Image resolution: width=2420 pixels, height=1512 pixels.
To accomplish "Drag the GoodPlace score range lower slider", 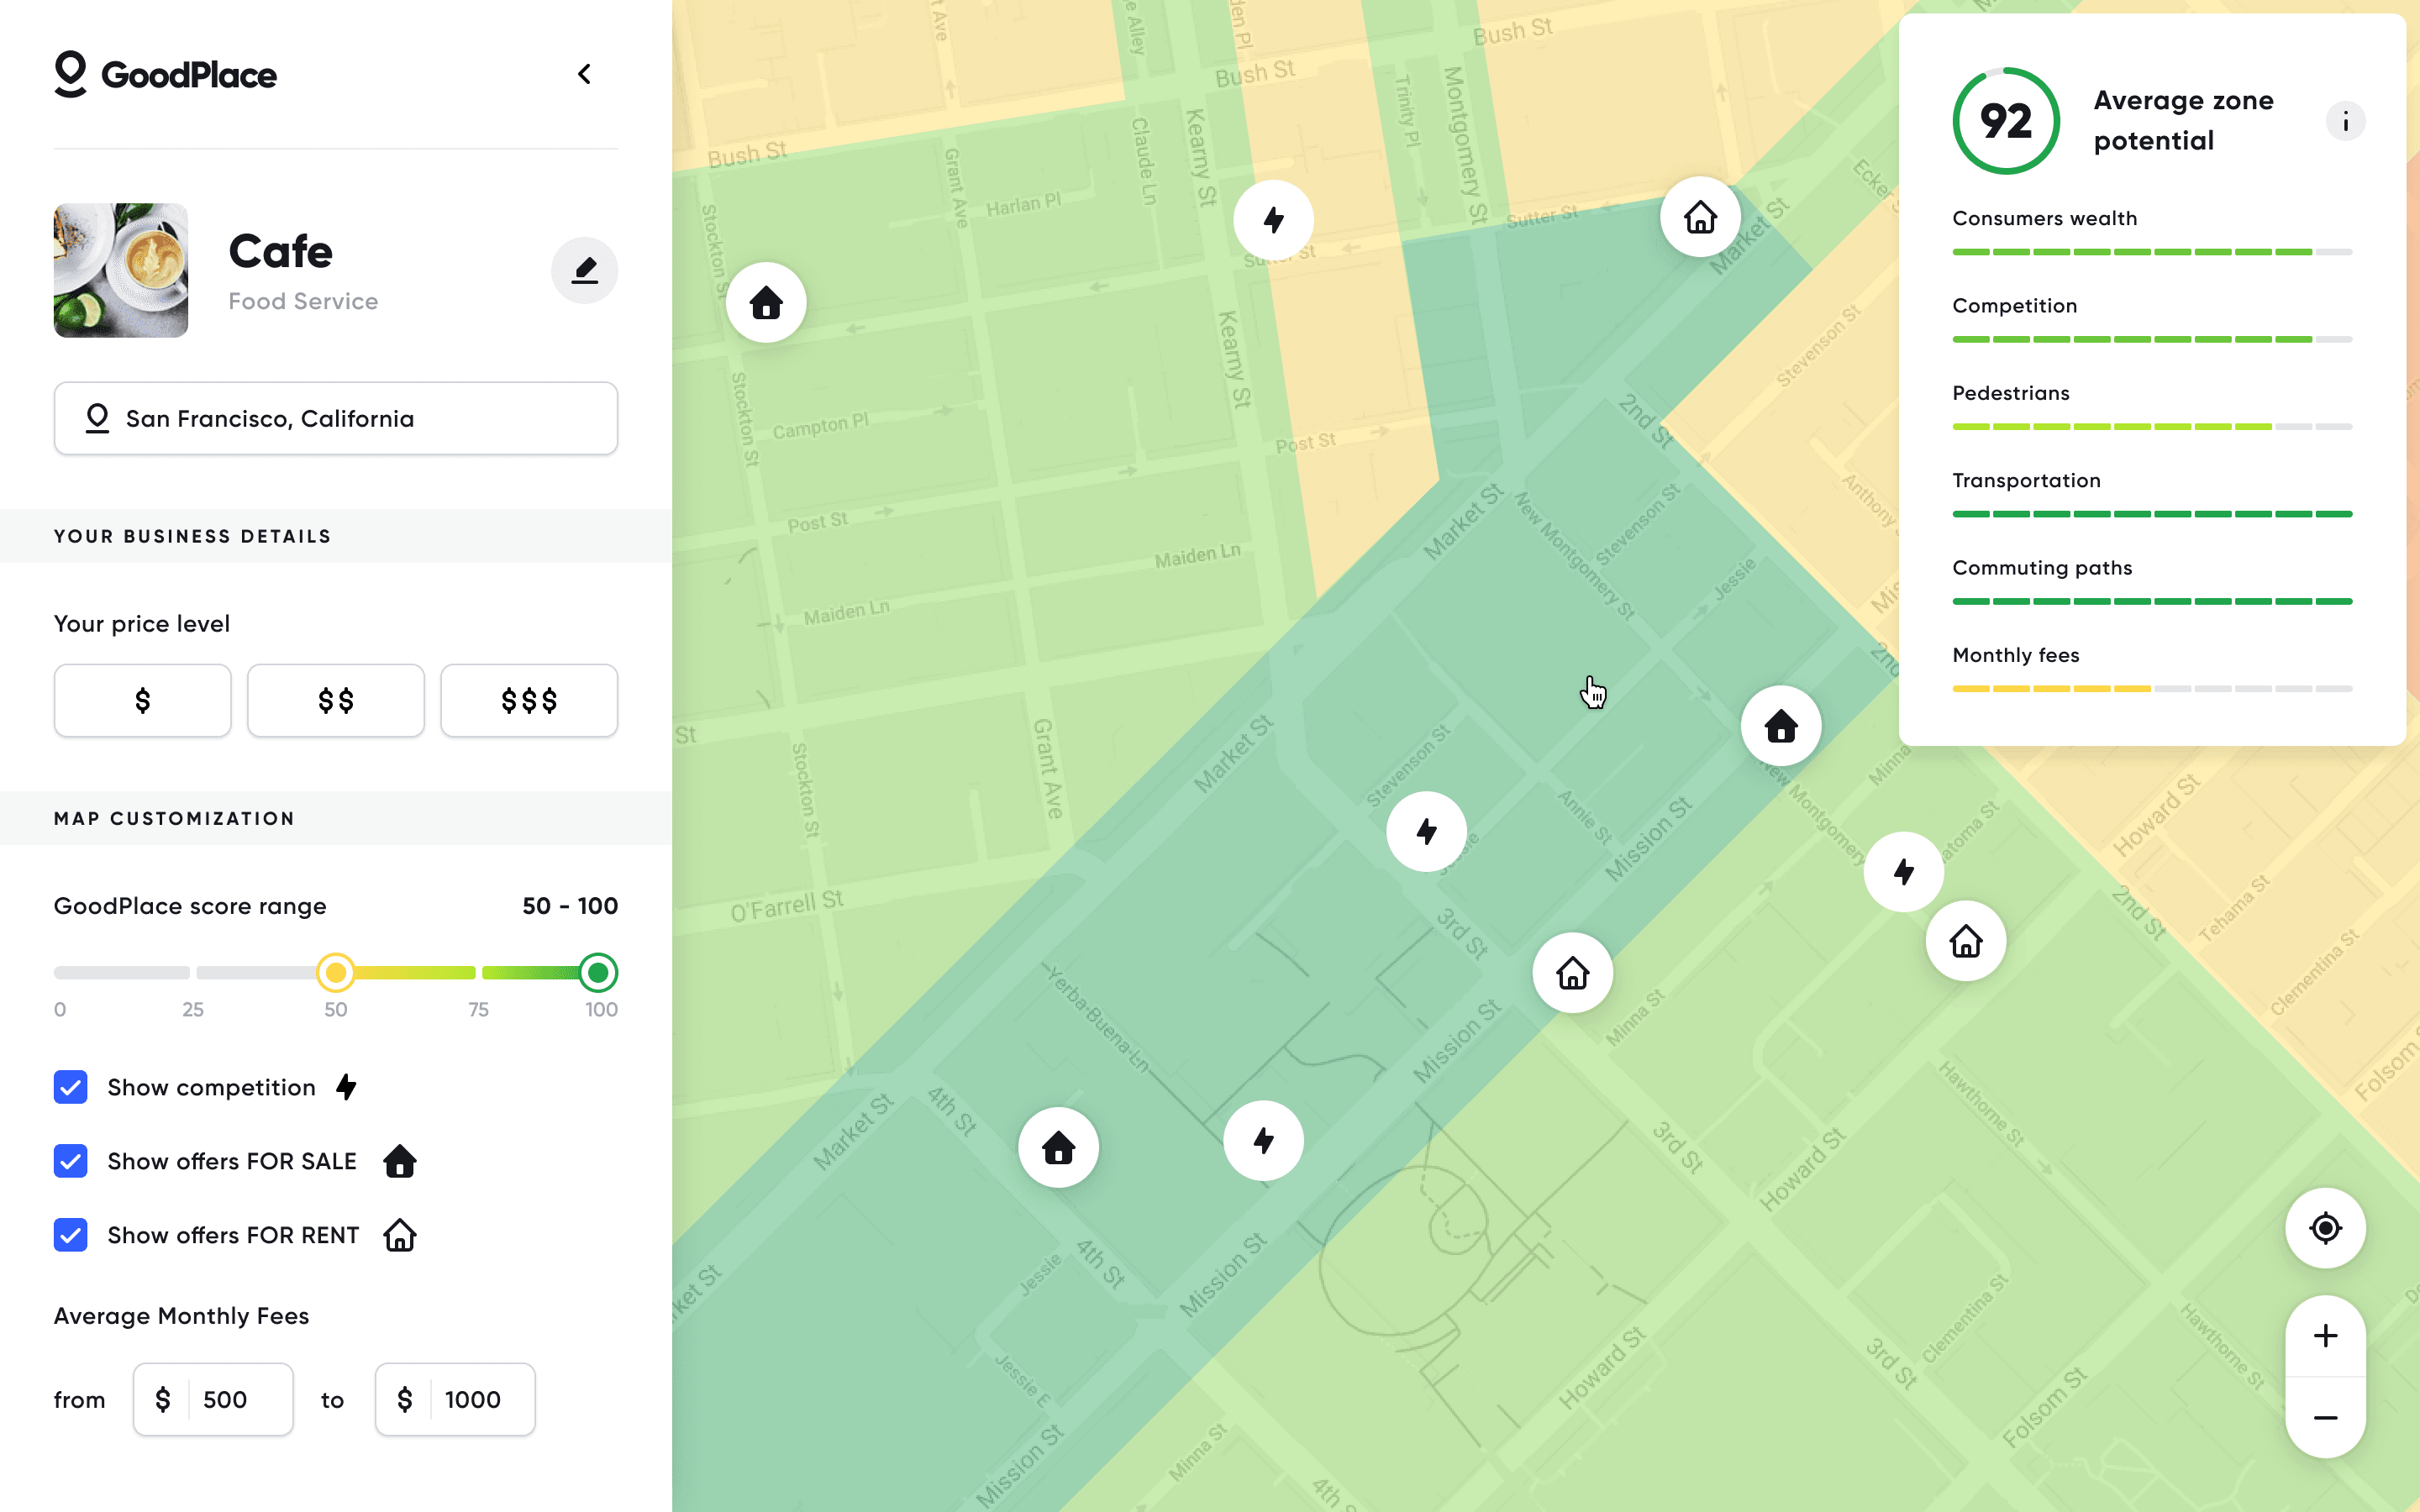I will pos(338,972).
